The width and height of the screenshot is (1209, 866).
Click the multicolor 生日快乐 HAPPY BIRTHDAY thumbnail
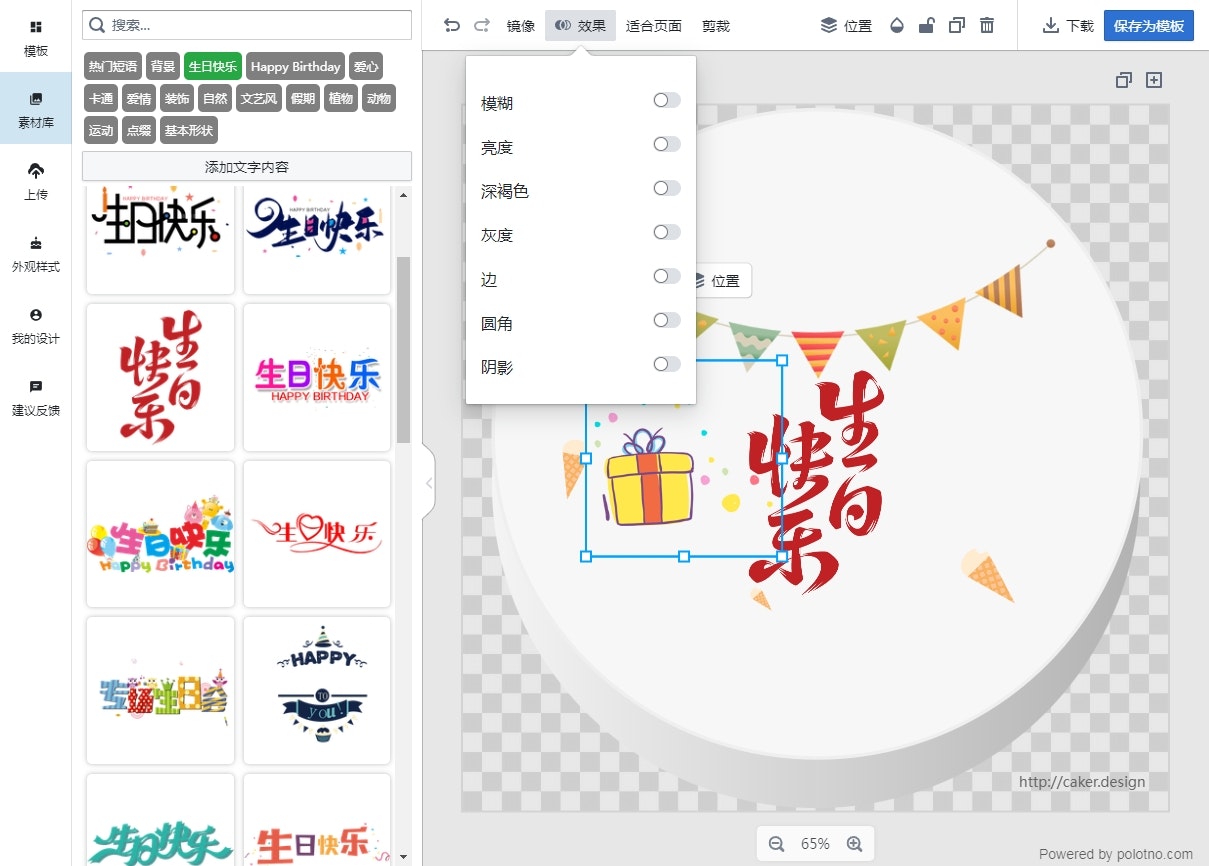[317, 377]
